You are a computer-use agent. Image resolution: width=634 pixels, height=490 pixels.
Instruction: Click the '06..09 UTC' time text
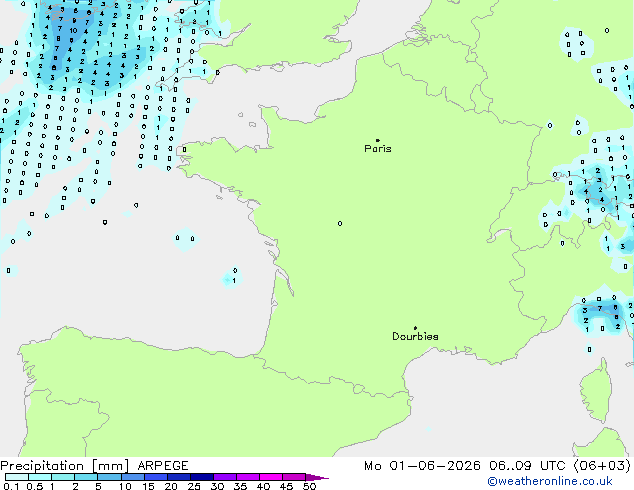pos(527,466)
